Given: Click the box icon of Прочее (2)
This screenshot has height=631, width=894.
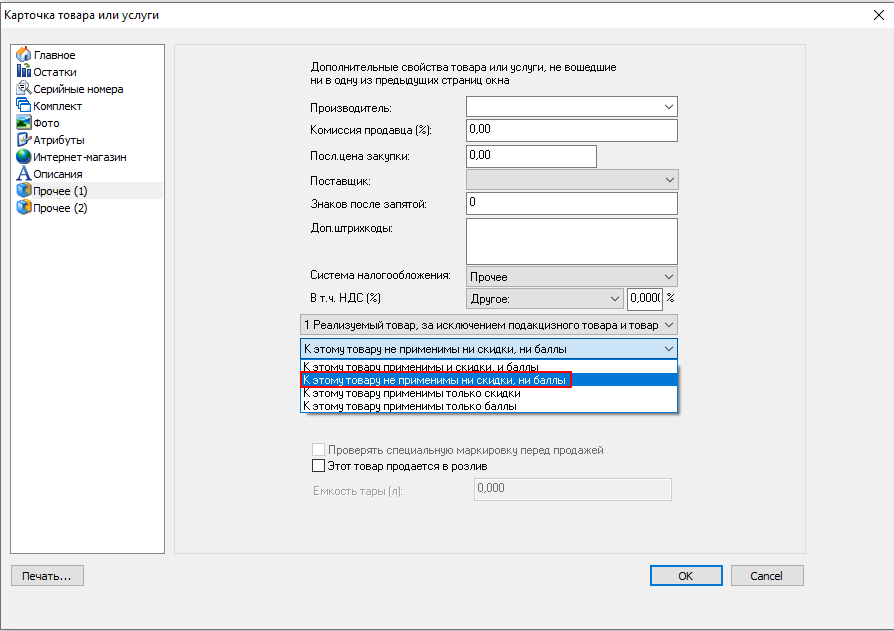Looking at the screenshot, I should click(23, 207).
